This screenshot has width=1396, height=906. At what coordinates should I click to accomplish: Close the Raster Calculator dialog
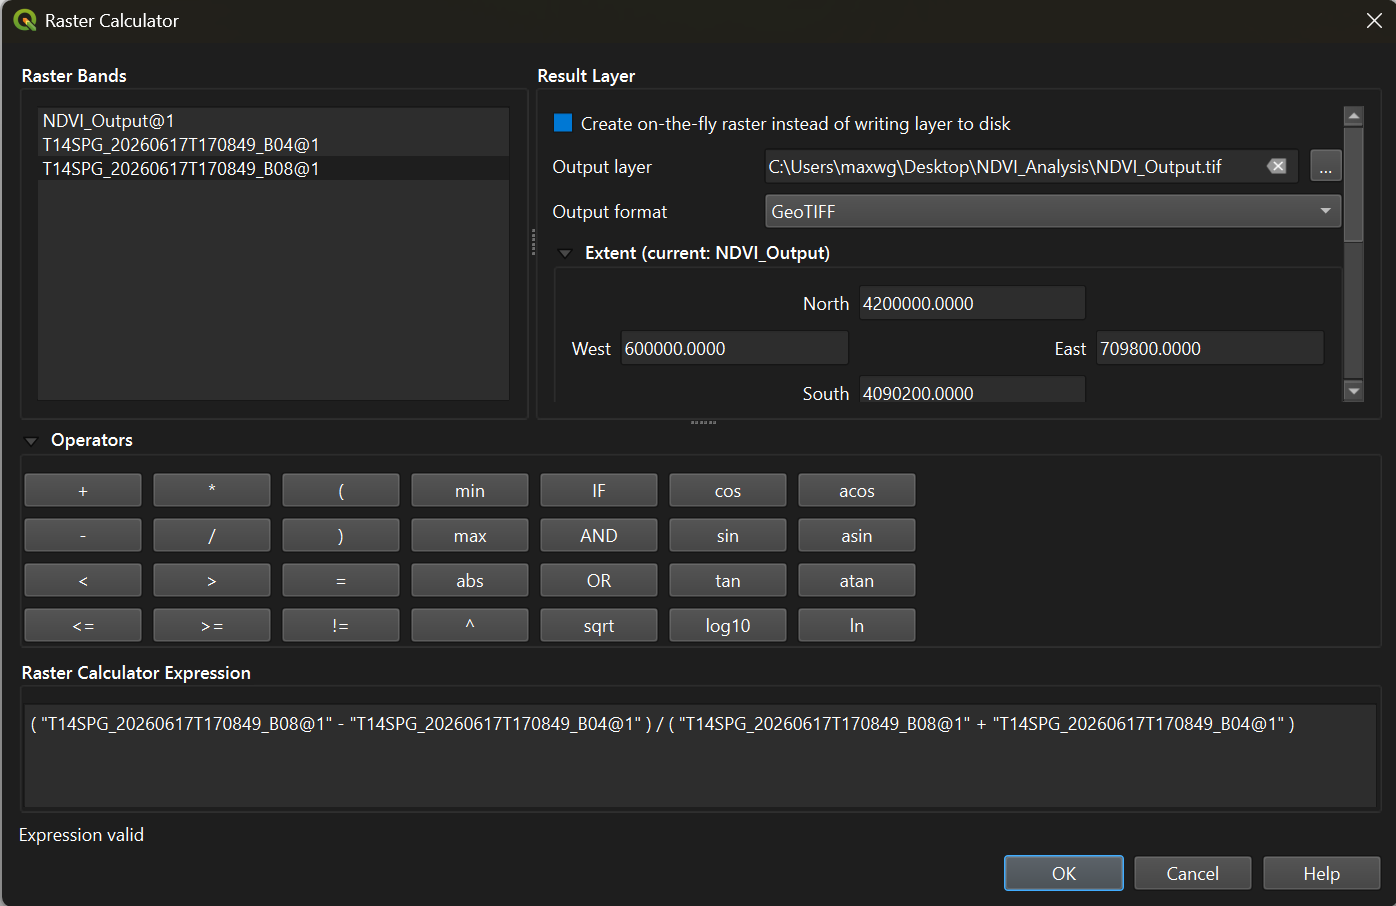point(1374,20)
